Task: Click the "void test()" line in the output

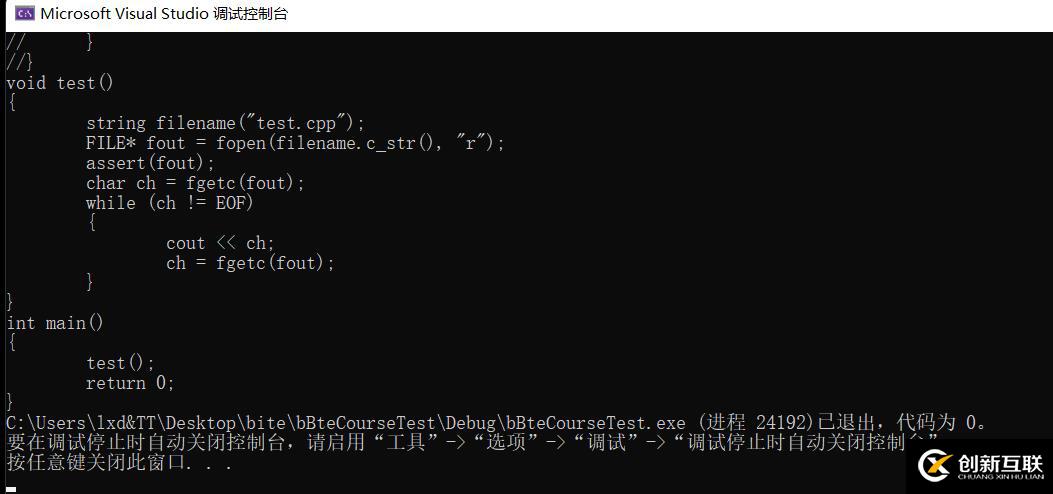Action: tap(60, 83)
